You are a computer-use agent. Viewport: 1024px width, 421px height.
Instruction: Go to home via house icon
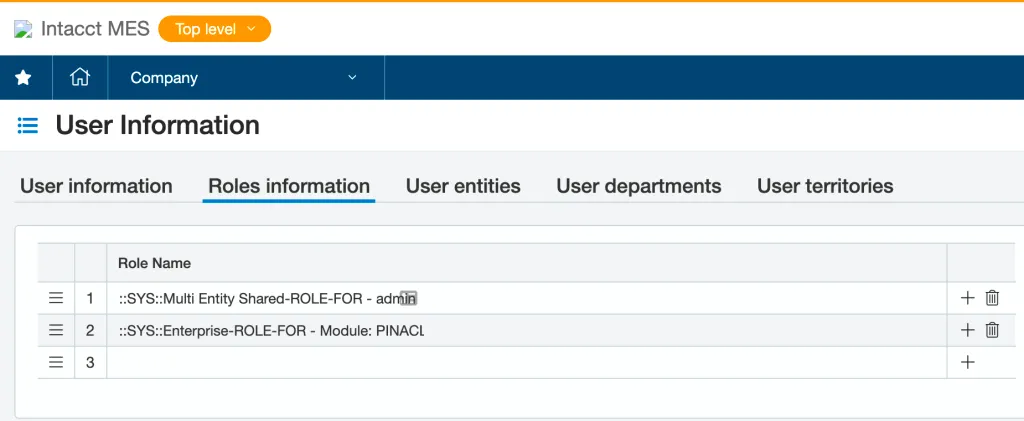(x=80, y=78)
